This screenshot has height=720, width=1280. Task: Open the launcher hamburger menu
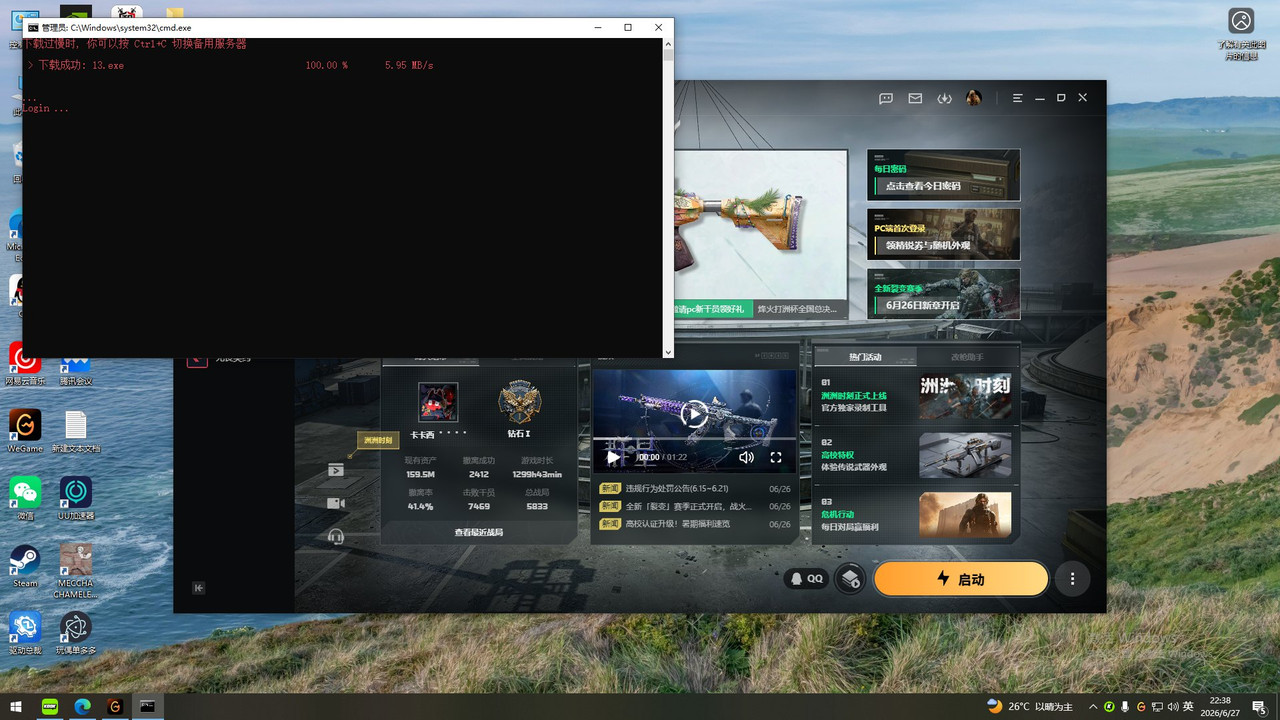pyautogui.click(x=1017, y=98)
